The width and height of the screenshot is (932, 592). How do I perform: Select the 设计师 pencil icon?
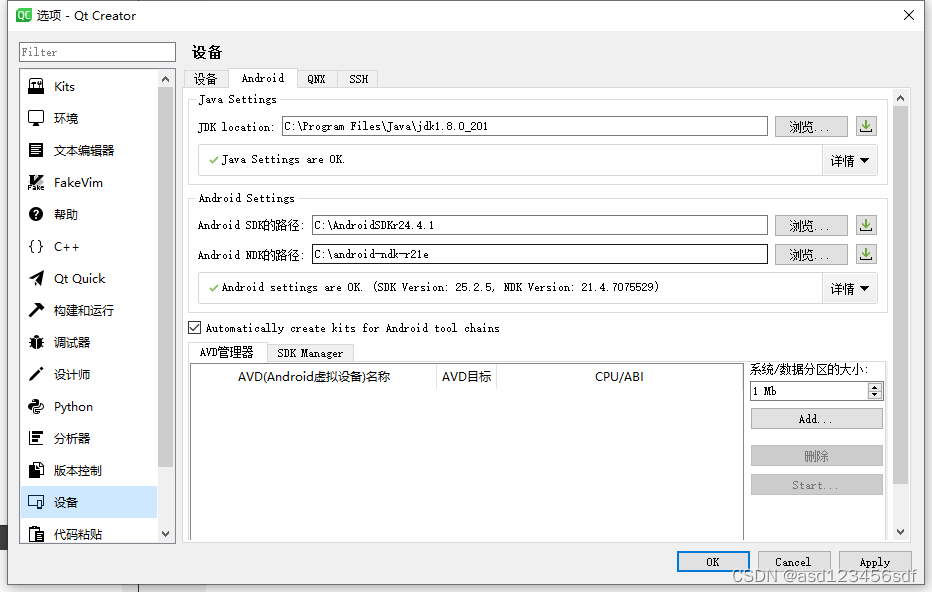36,374
